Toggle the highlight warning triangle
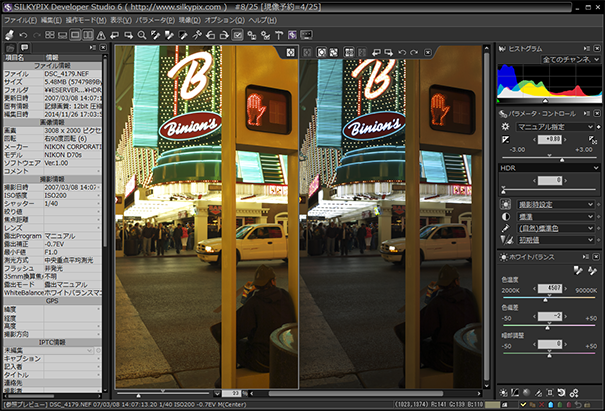Image resolution: width=605 pixels, height=411 pixels. tap(101, 36)
